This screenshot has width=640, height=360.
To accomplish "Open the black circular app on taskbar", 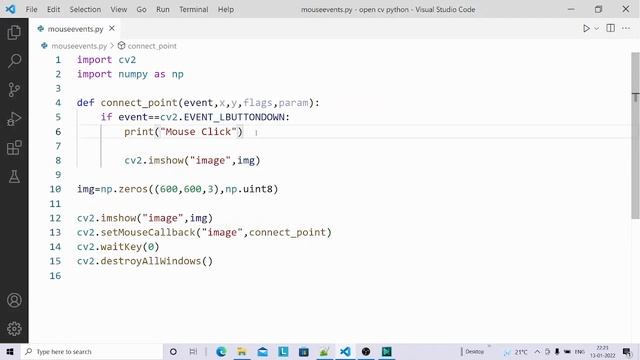I will tap(366, 351).
